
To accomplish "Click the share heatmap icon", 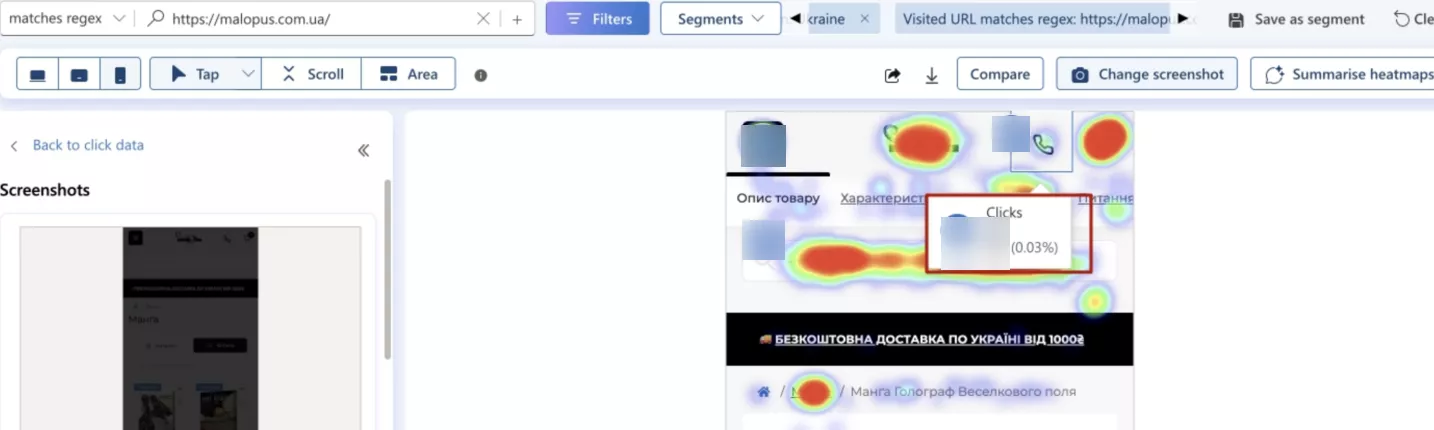I will click(x=893, y=75).
